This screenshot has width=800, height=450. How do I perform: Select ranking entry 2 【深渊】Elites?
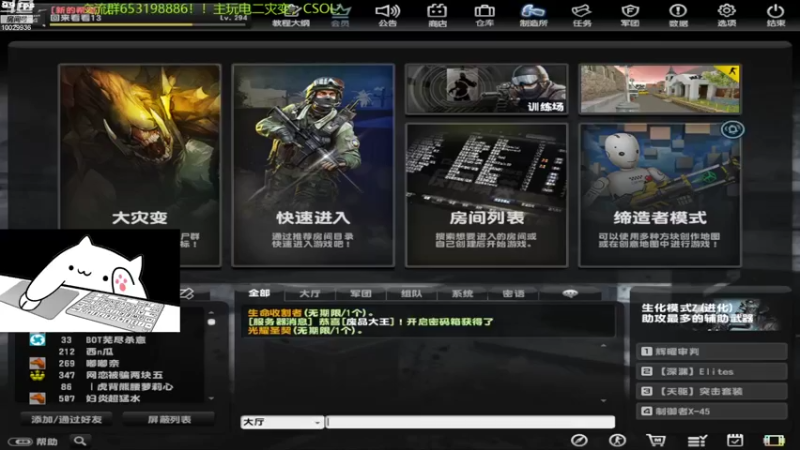point(711,371)
